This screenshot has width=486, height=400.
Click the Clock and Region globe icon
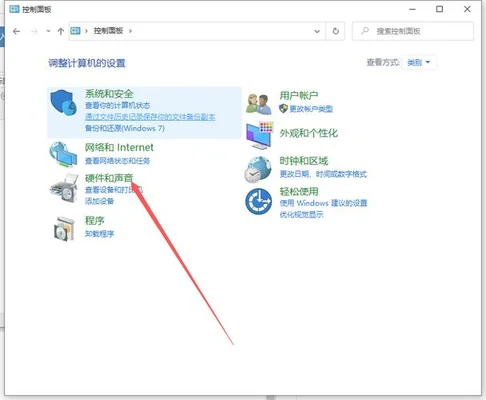point(258,169)
